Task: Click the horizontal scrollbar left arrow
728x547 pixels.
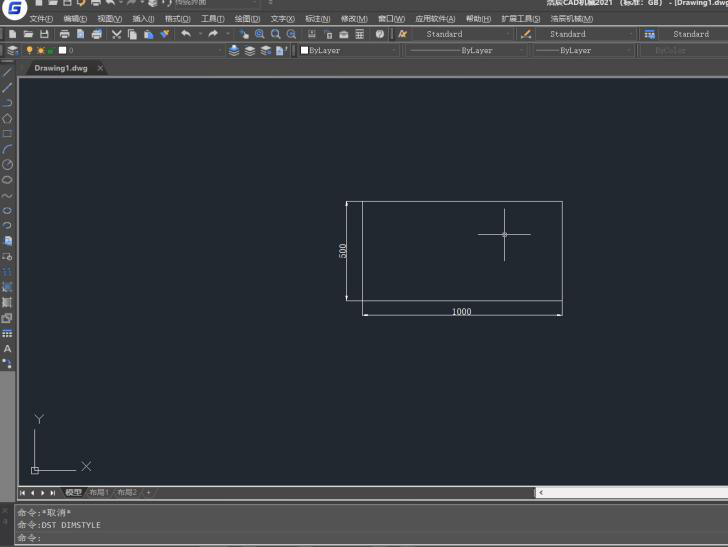Action: [541, 493]
